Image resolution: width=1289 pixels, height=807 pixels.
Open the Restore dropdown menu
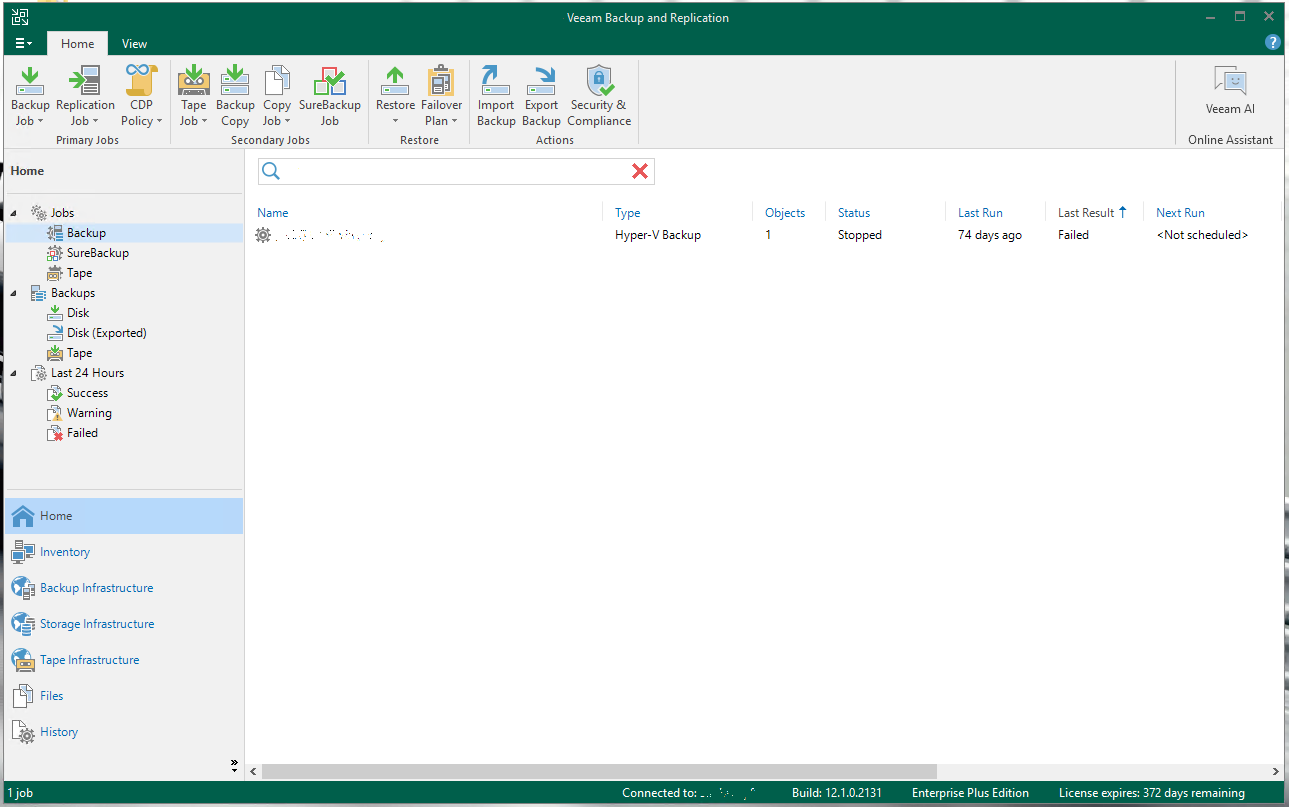tap(395, 121)
